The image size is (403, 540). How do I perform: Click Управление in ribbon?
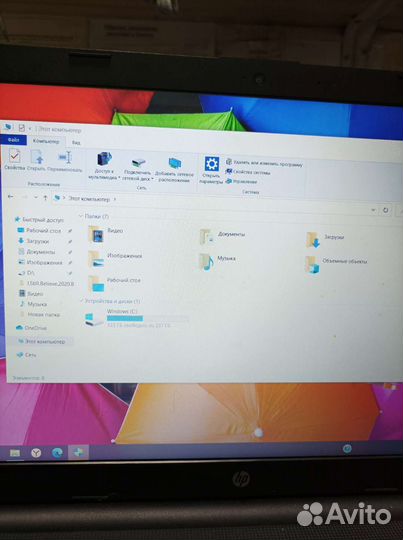(242, 181)
